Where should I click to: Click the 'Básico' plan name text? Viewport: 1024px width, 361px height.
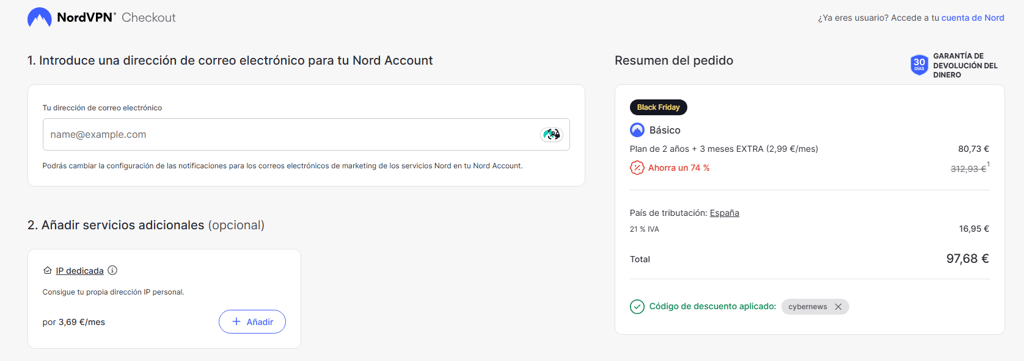(x=665, y=130)
